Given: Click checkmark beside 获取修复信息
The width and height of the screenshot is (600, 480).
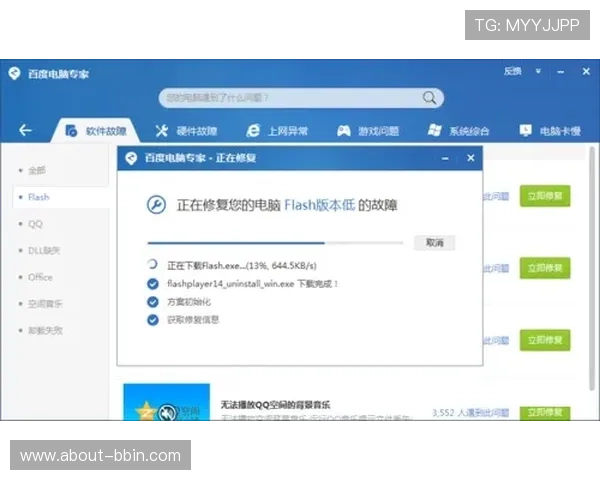Looking at the screenshot, I should point(153,320).
